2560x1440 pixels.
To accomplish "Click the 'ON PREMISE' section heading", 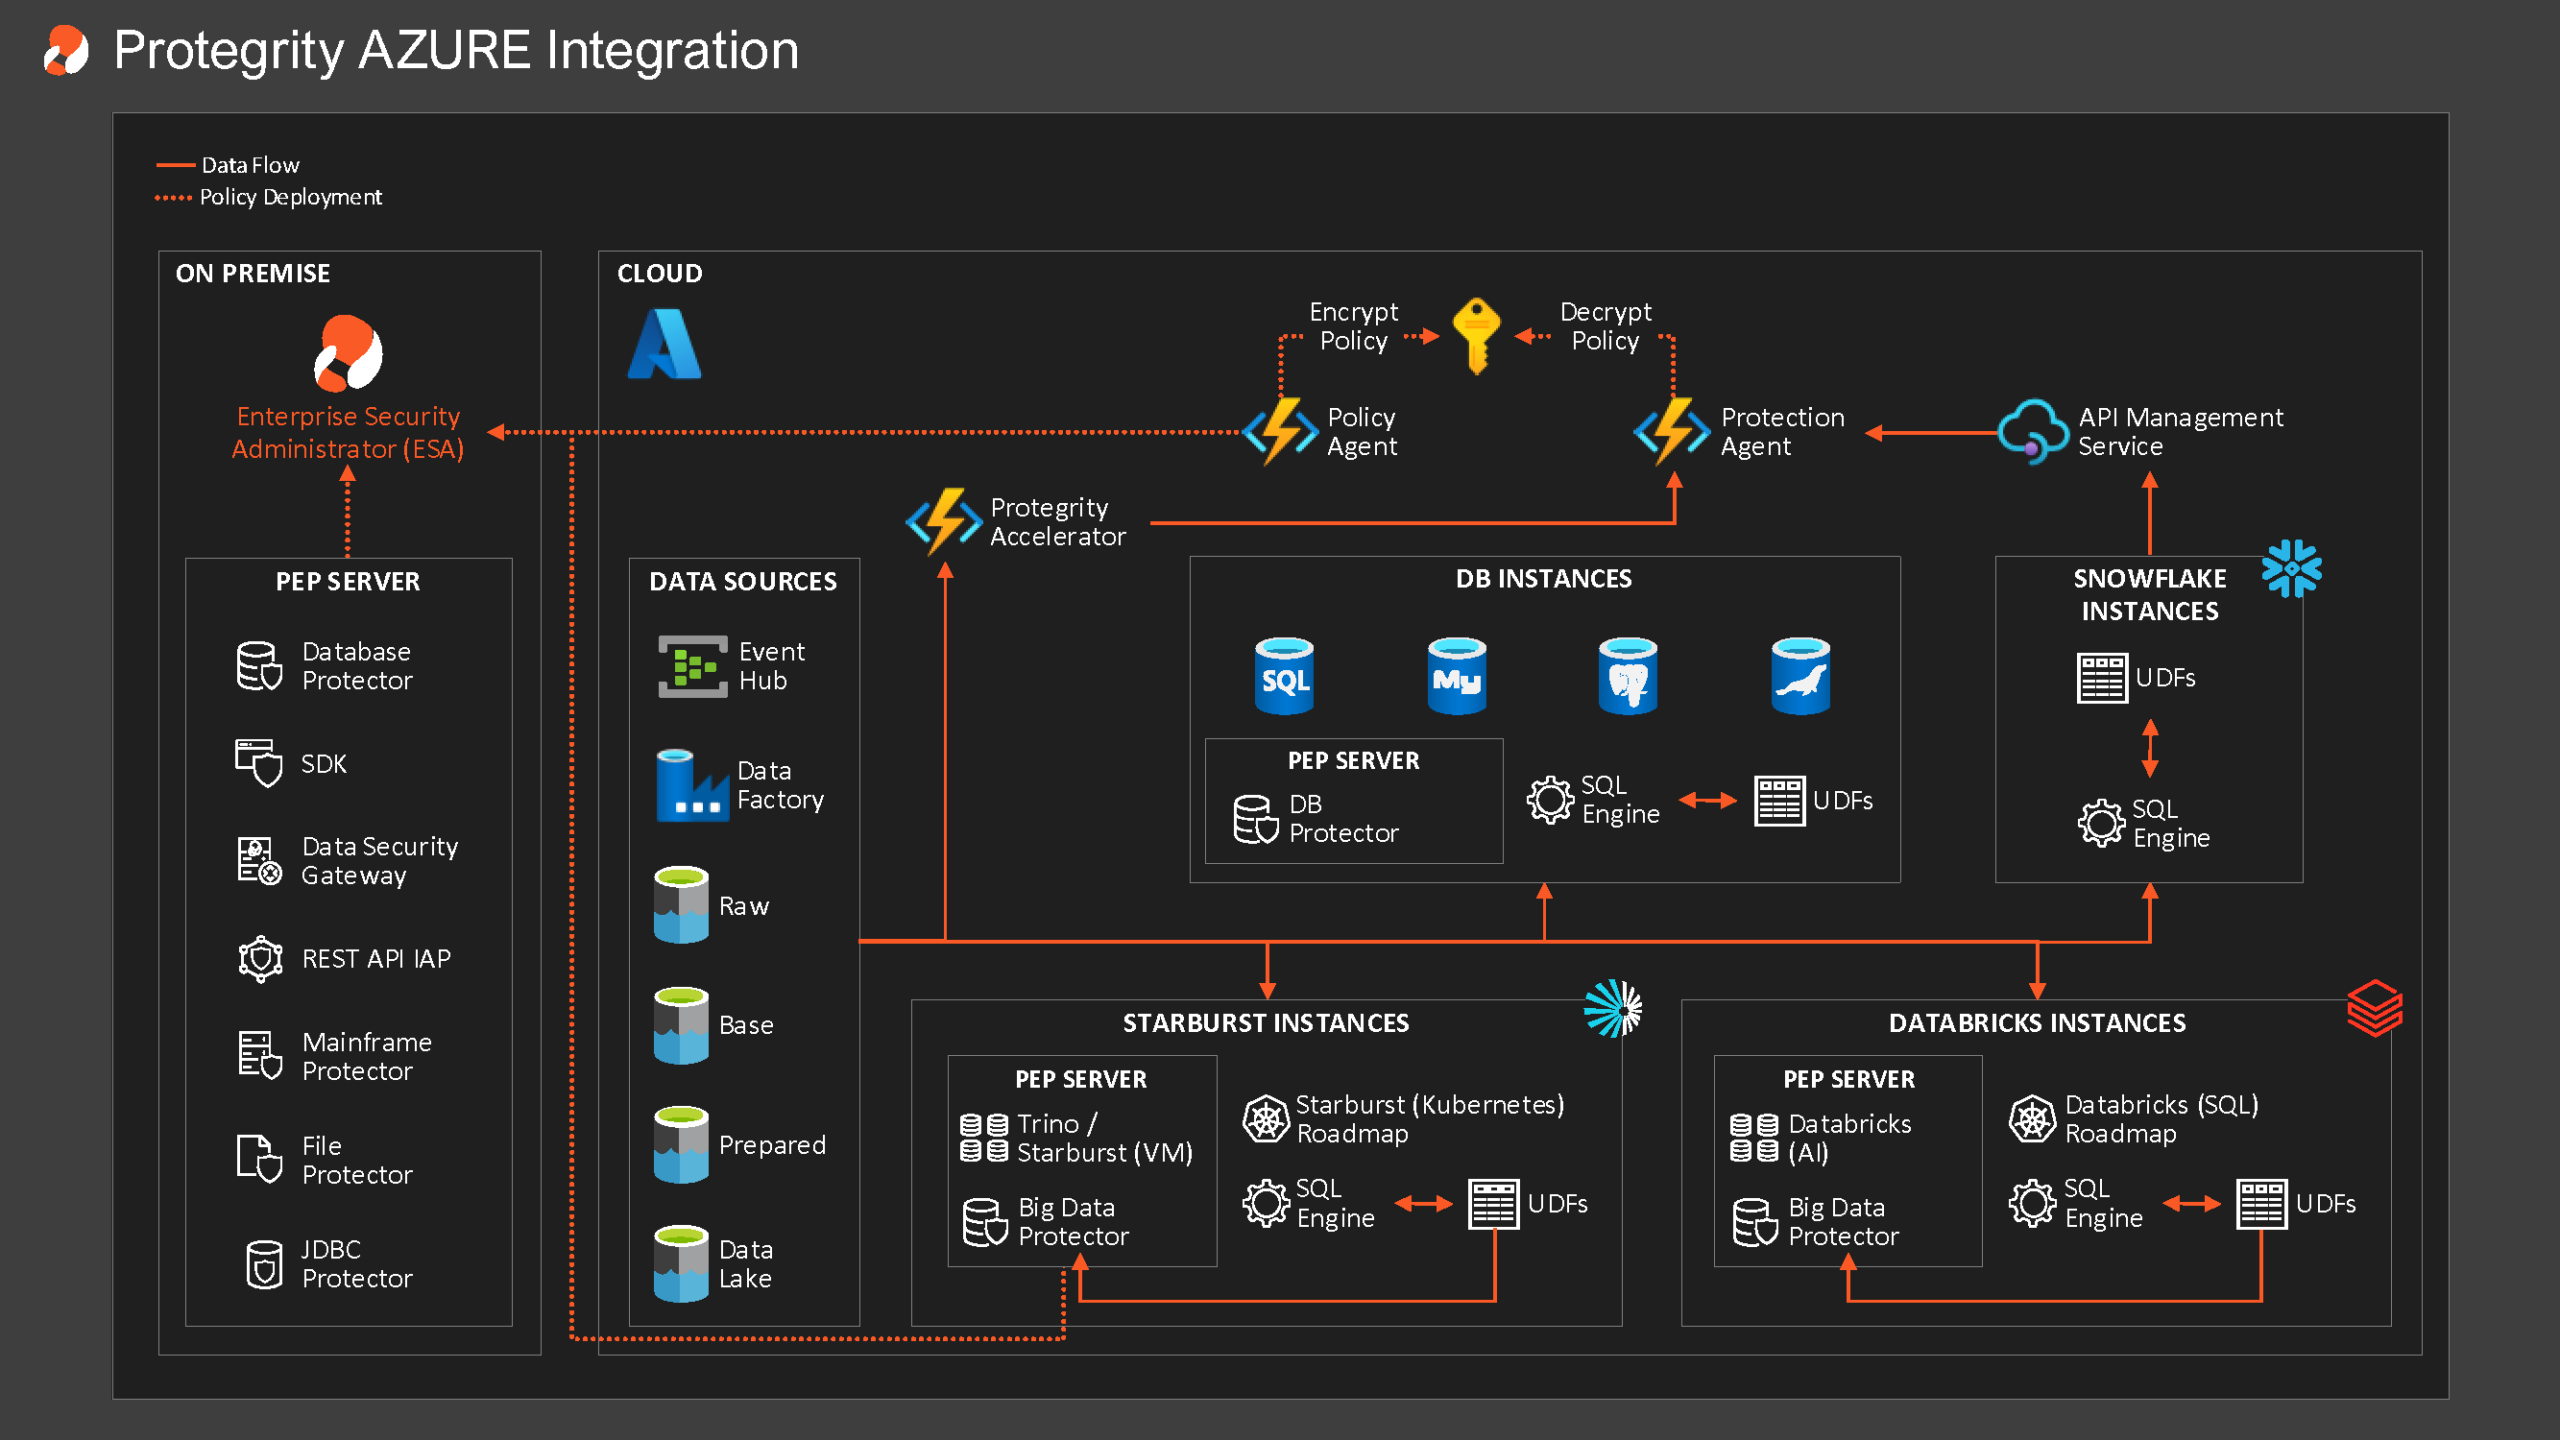I will (253, 273).
